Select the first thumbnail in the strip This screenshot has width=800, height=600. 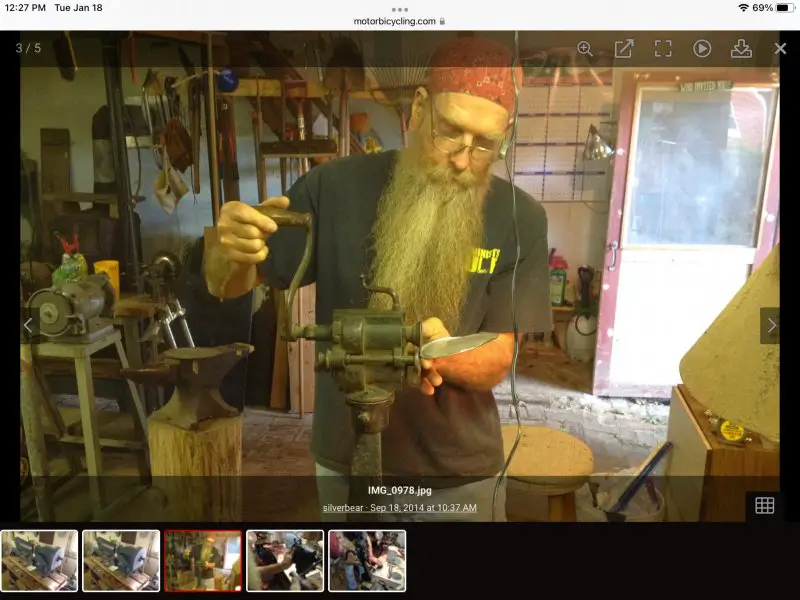coord(39,560)
